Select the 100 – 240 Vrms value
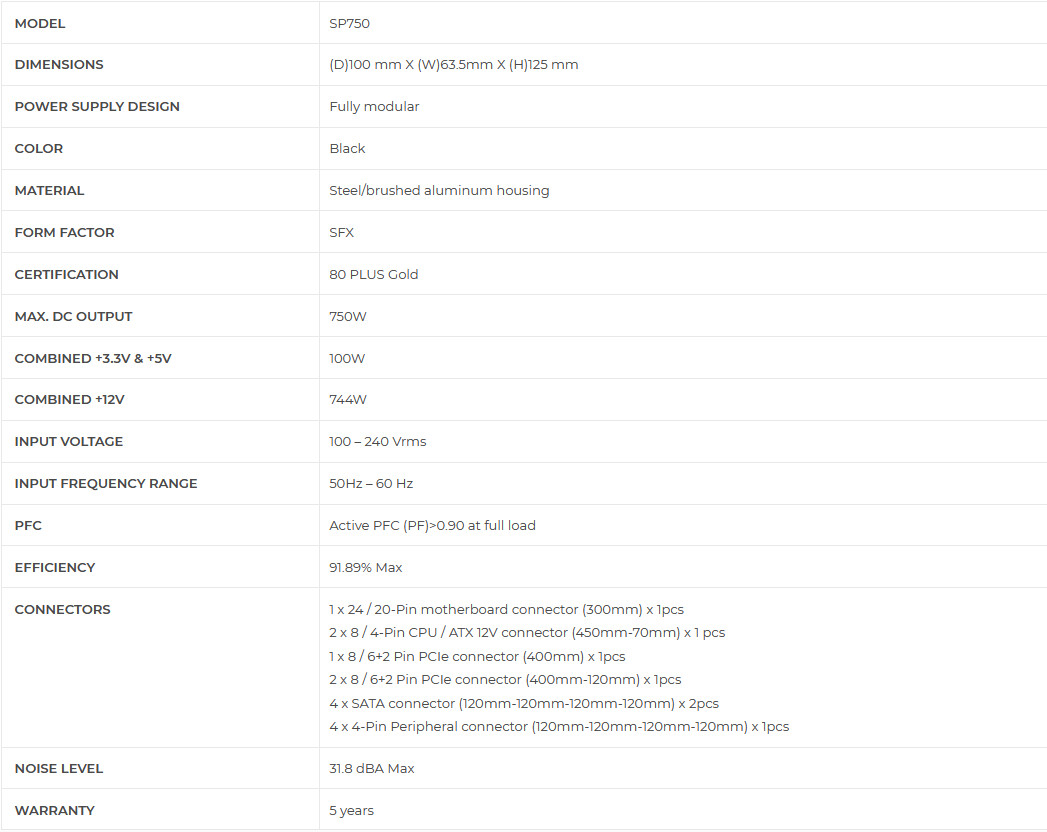 pos(378,442)
